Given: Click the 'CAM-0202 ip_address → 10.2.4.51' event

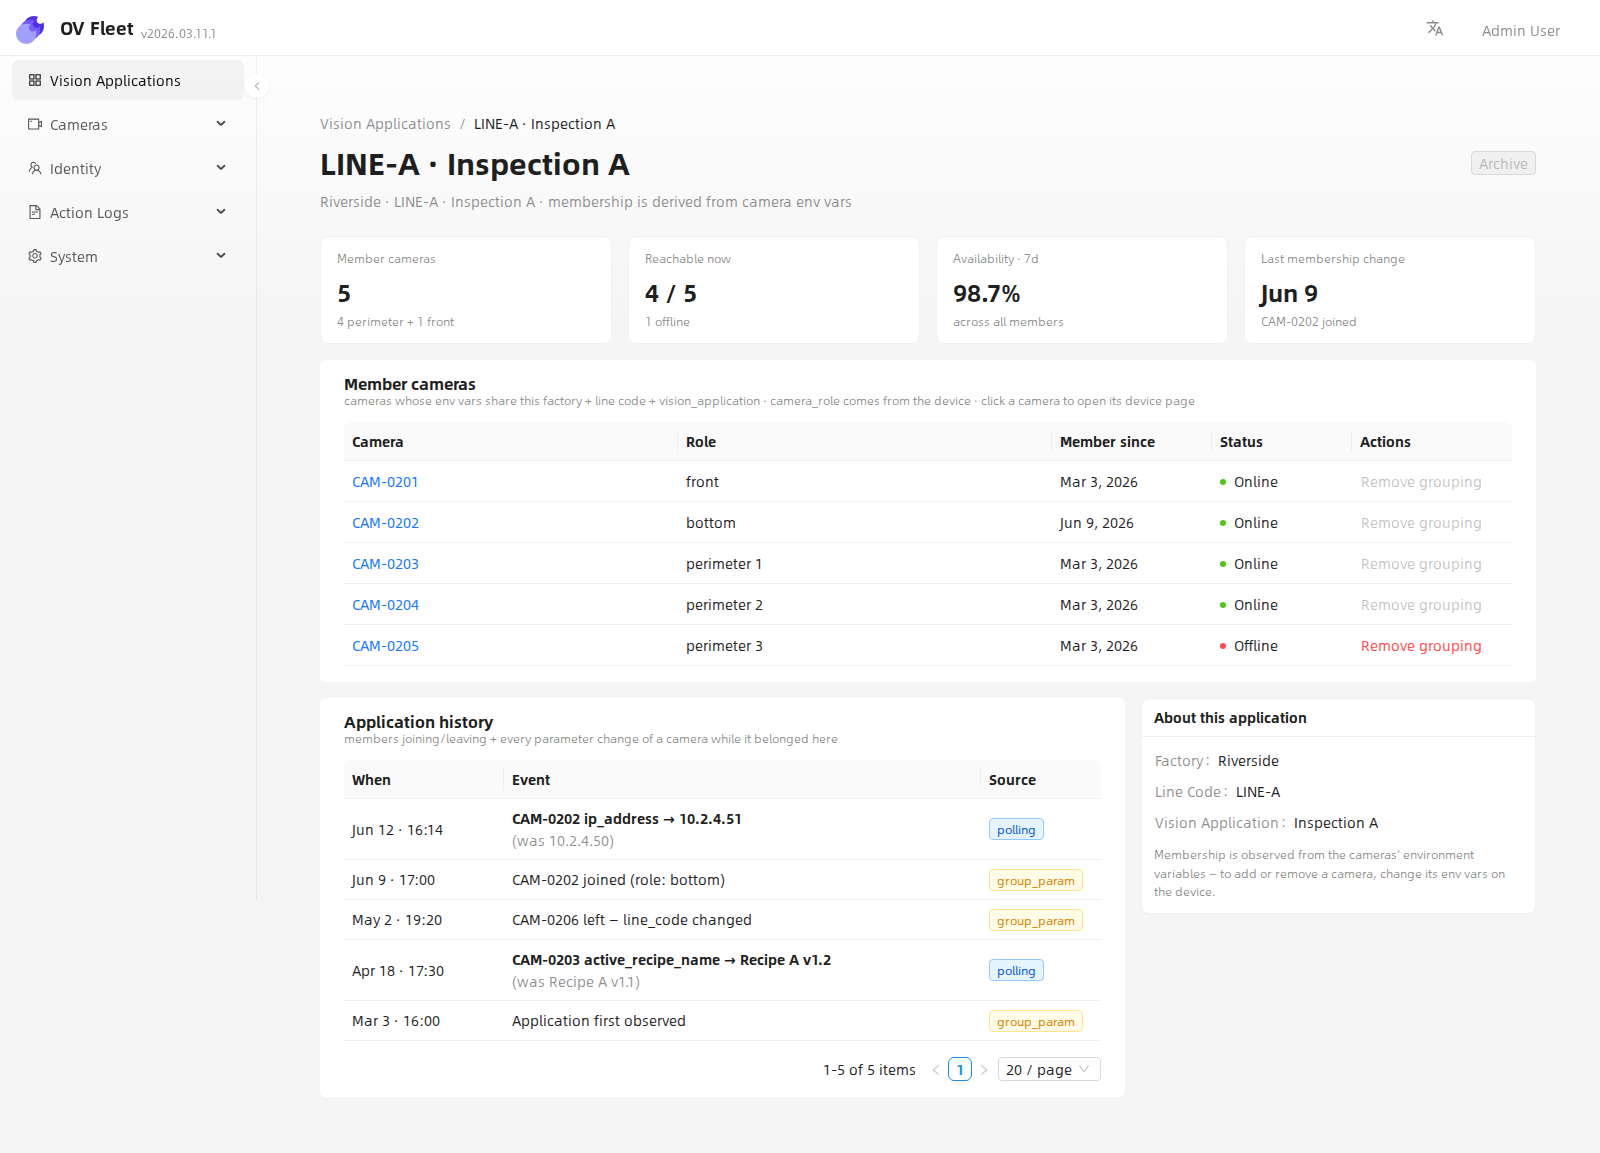Looking at the screenshot, I should pos(627,819).
